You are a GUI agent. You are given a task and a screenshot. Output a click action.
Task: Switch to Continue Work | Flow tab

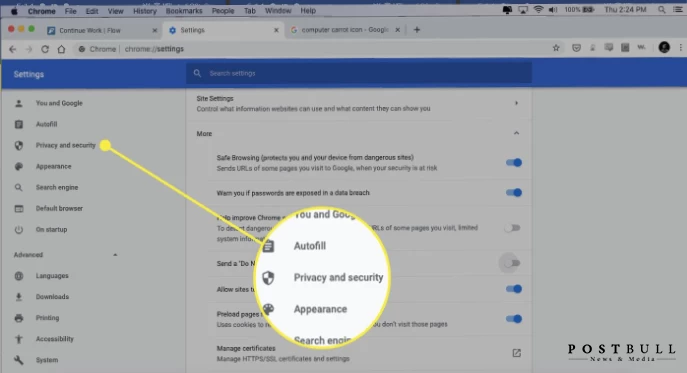pyautogui.click(x=102, y=30)
